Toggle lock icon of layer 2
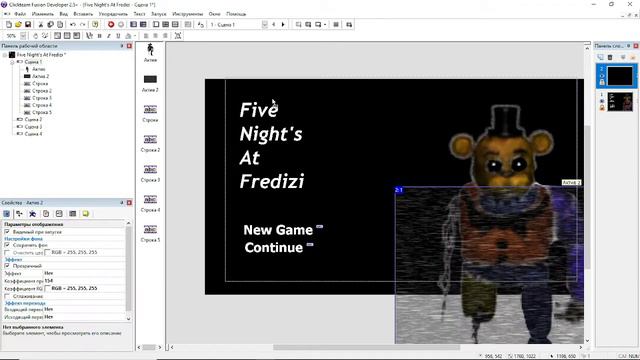The width and height of the screenshot is (640, 360). 602,82
